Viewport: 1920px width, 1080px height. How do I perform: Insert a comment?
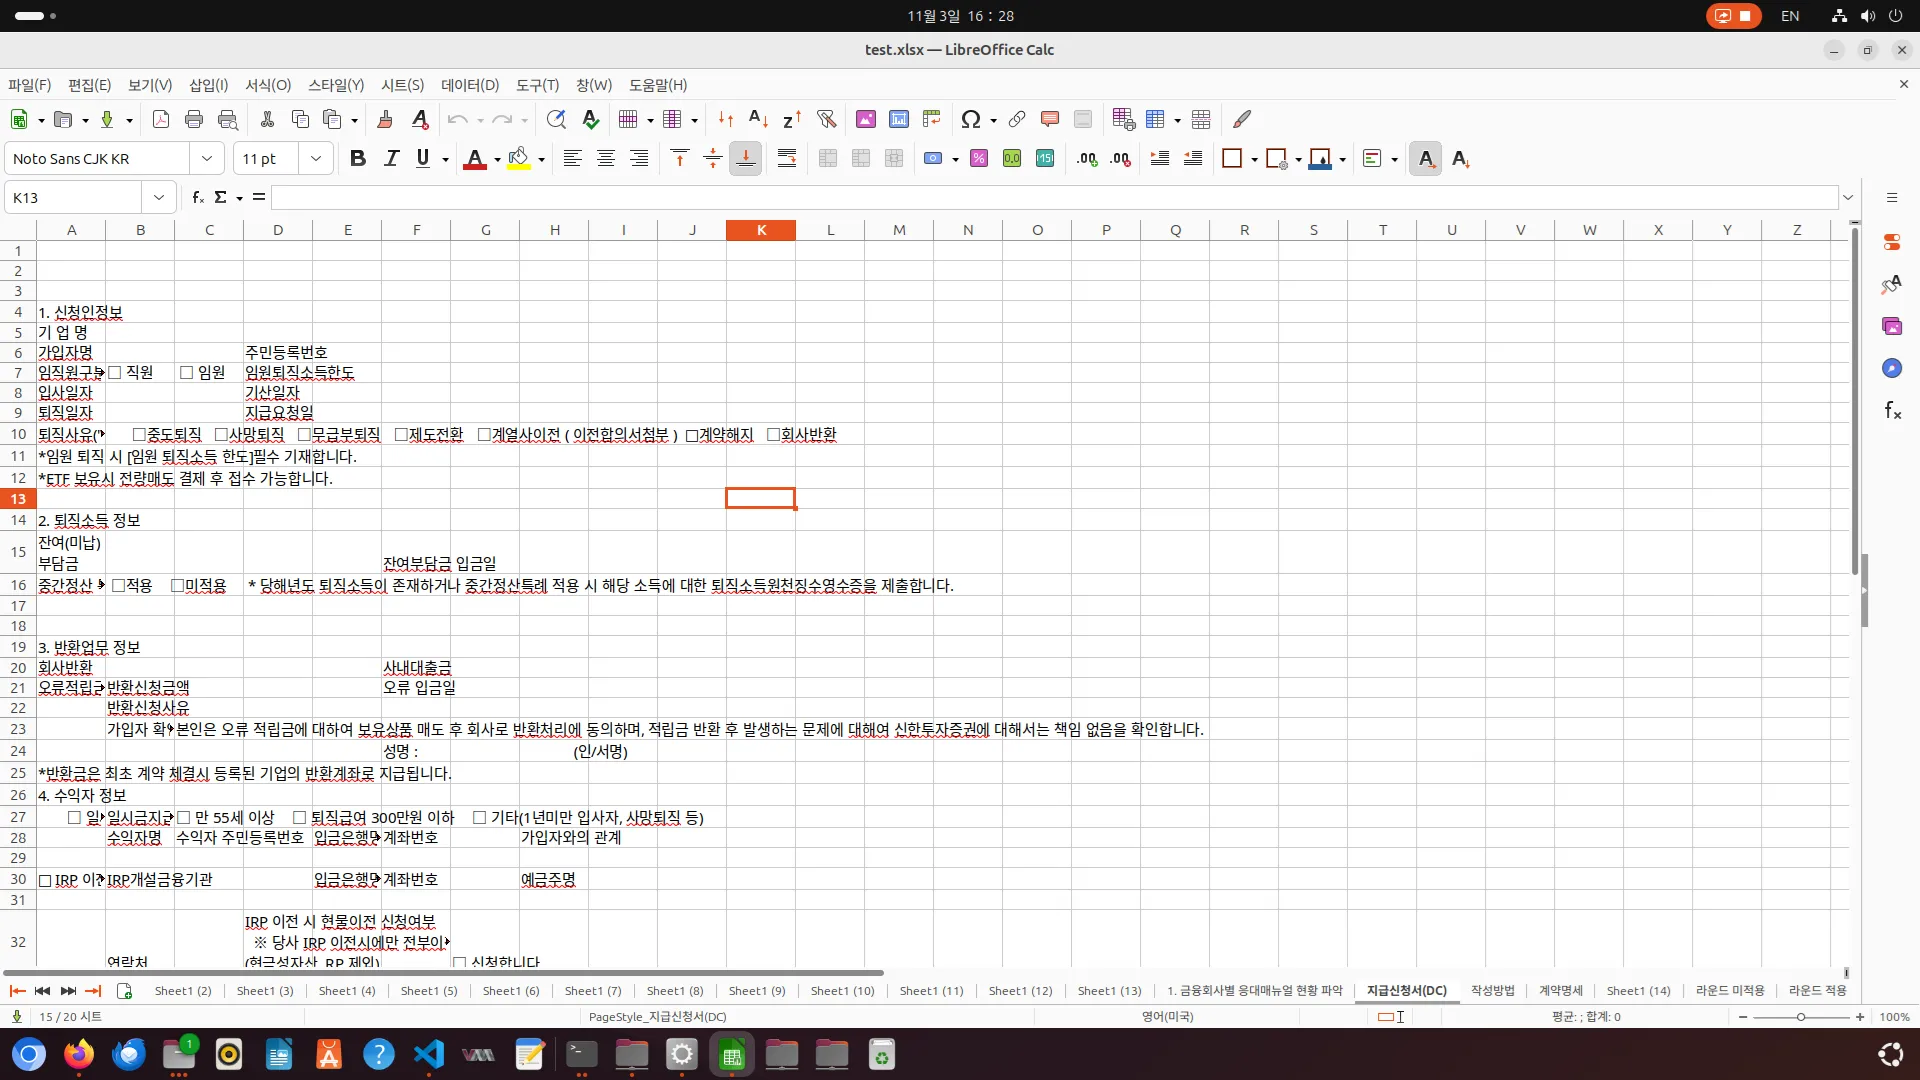coord(1049,119)
